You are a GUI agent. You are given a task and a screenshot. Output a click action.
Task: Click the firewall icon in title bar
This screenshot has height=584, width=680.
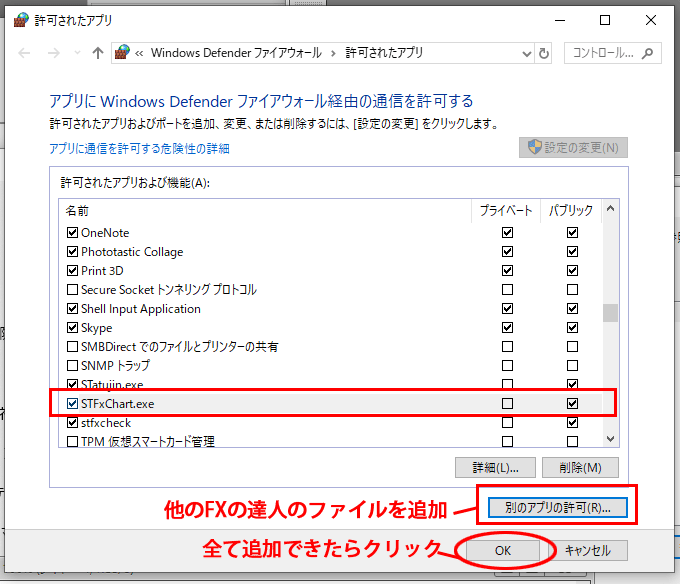(21, 20)
